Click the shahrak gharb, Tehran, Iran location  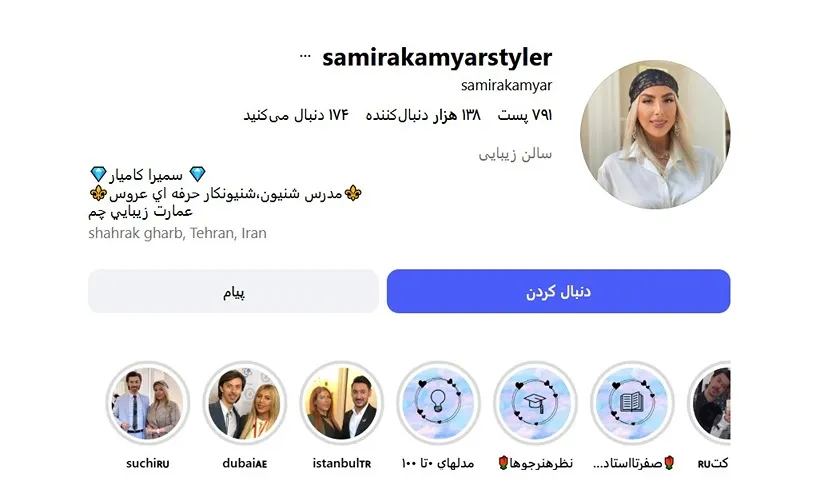click(178, 233)
